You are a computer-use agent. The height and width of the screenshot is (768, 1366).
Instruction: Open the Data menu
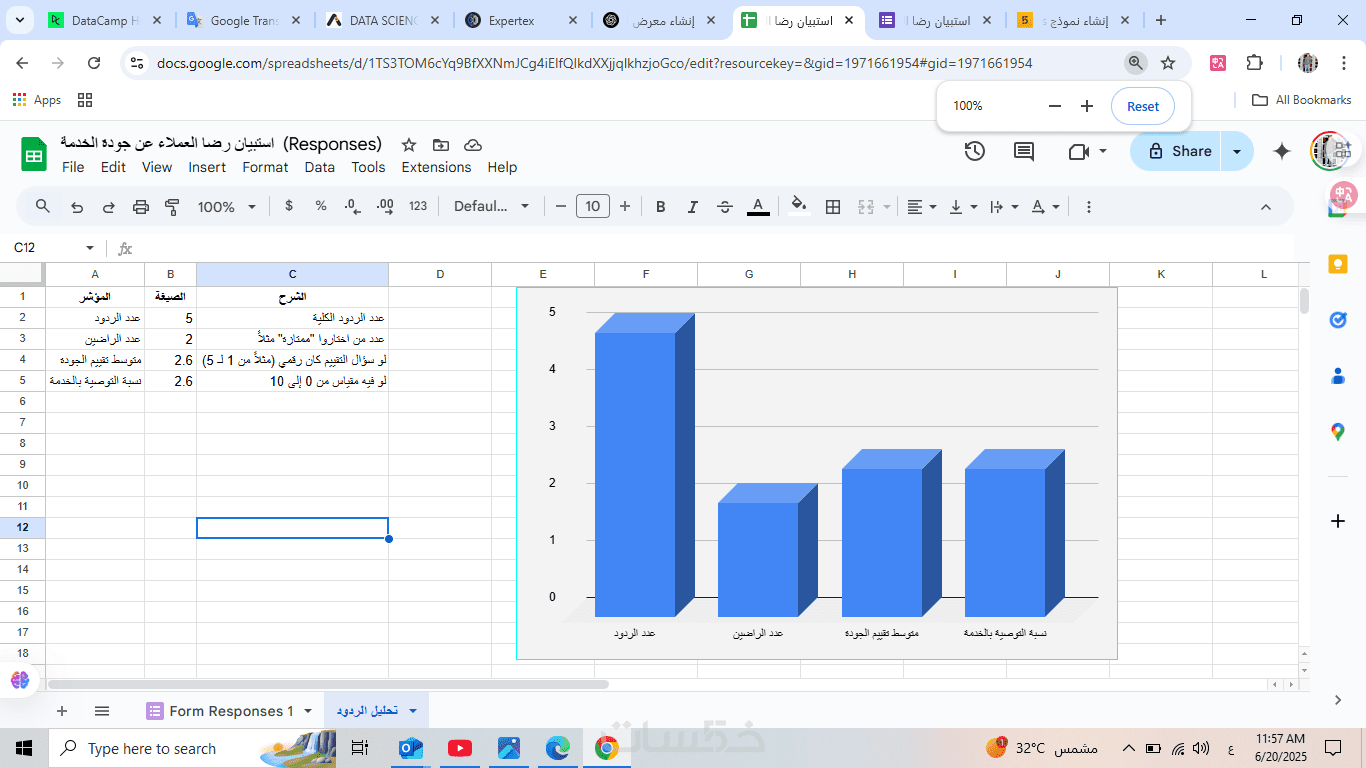click(x=320, y=167)
